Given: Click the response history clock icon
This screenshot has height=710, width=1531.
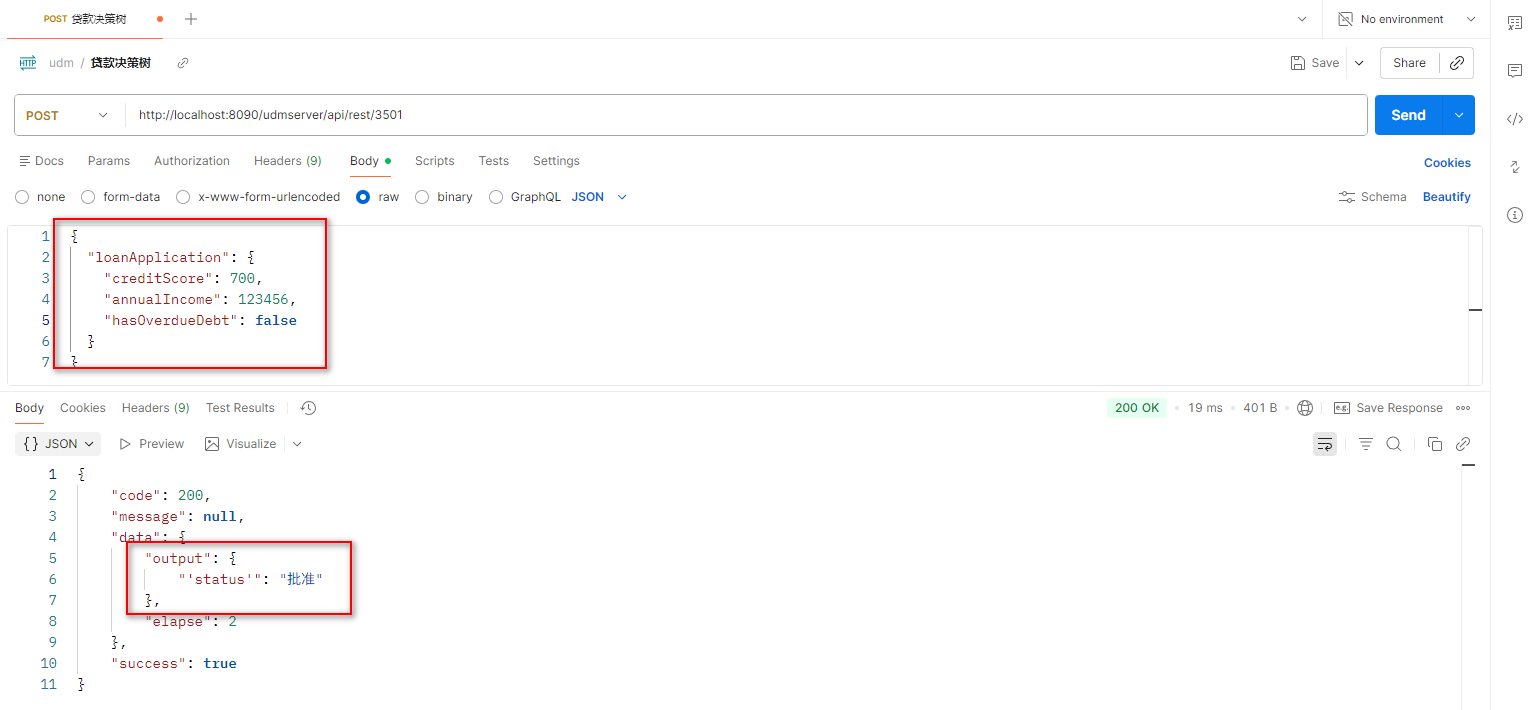Looking at the screenshot, I should [308, 408].
